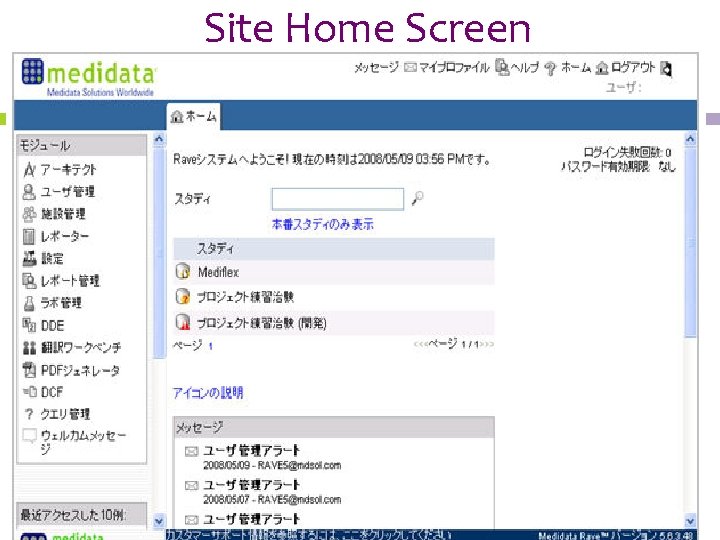Click the プロジェクト練習治験 study icon
The height and width of the screenshot is (540, 720).
click(183, 296)
